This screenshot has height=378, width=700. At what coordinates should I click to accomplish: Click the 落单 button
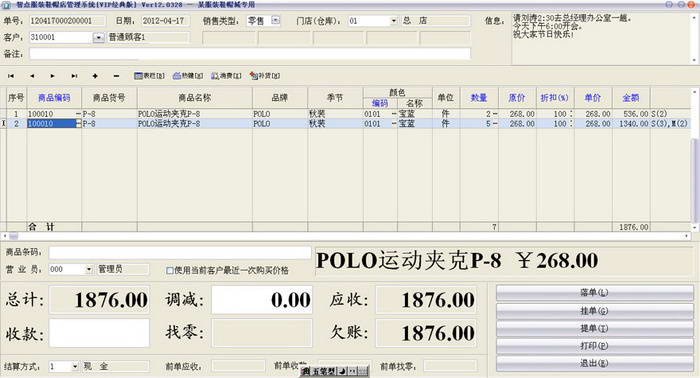click(x=594, y=293)
